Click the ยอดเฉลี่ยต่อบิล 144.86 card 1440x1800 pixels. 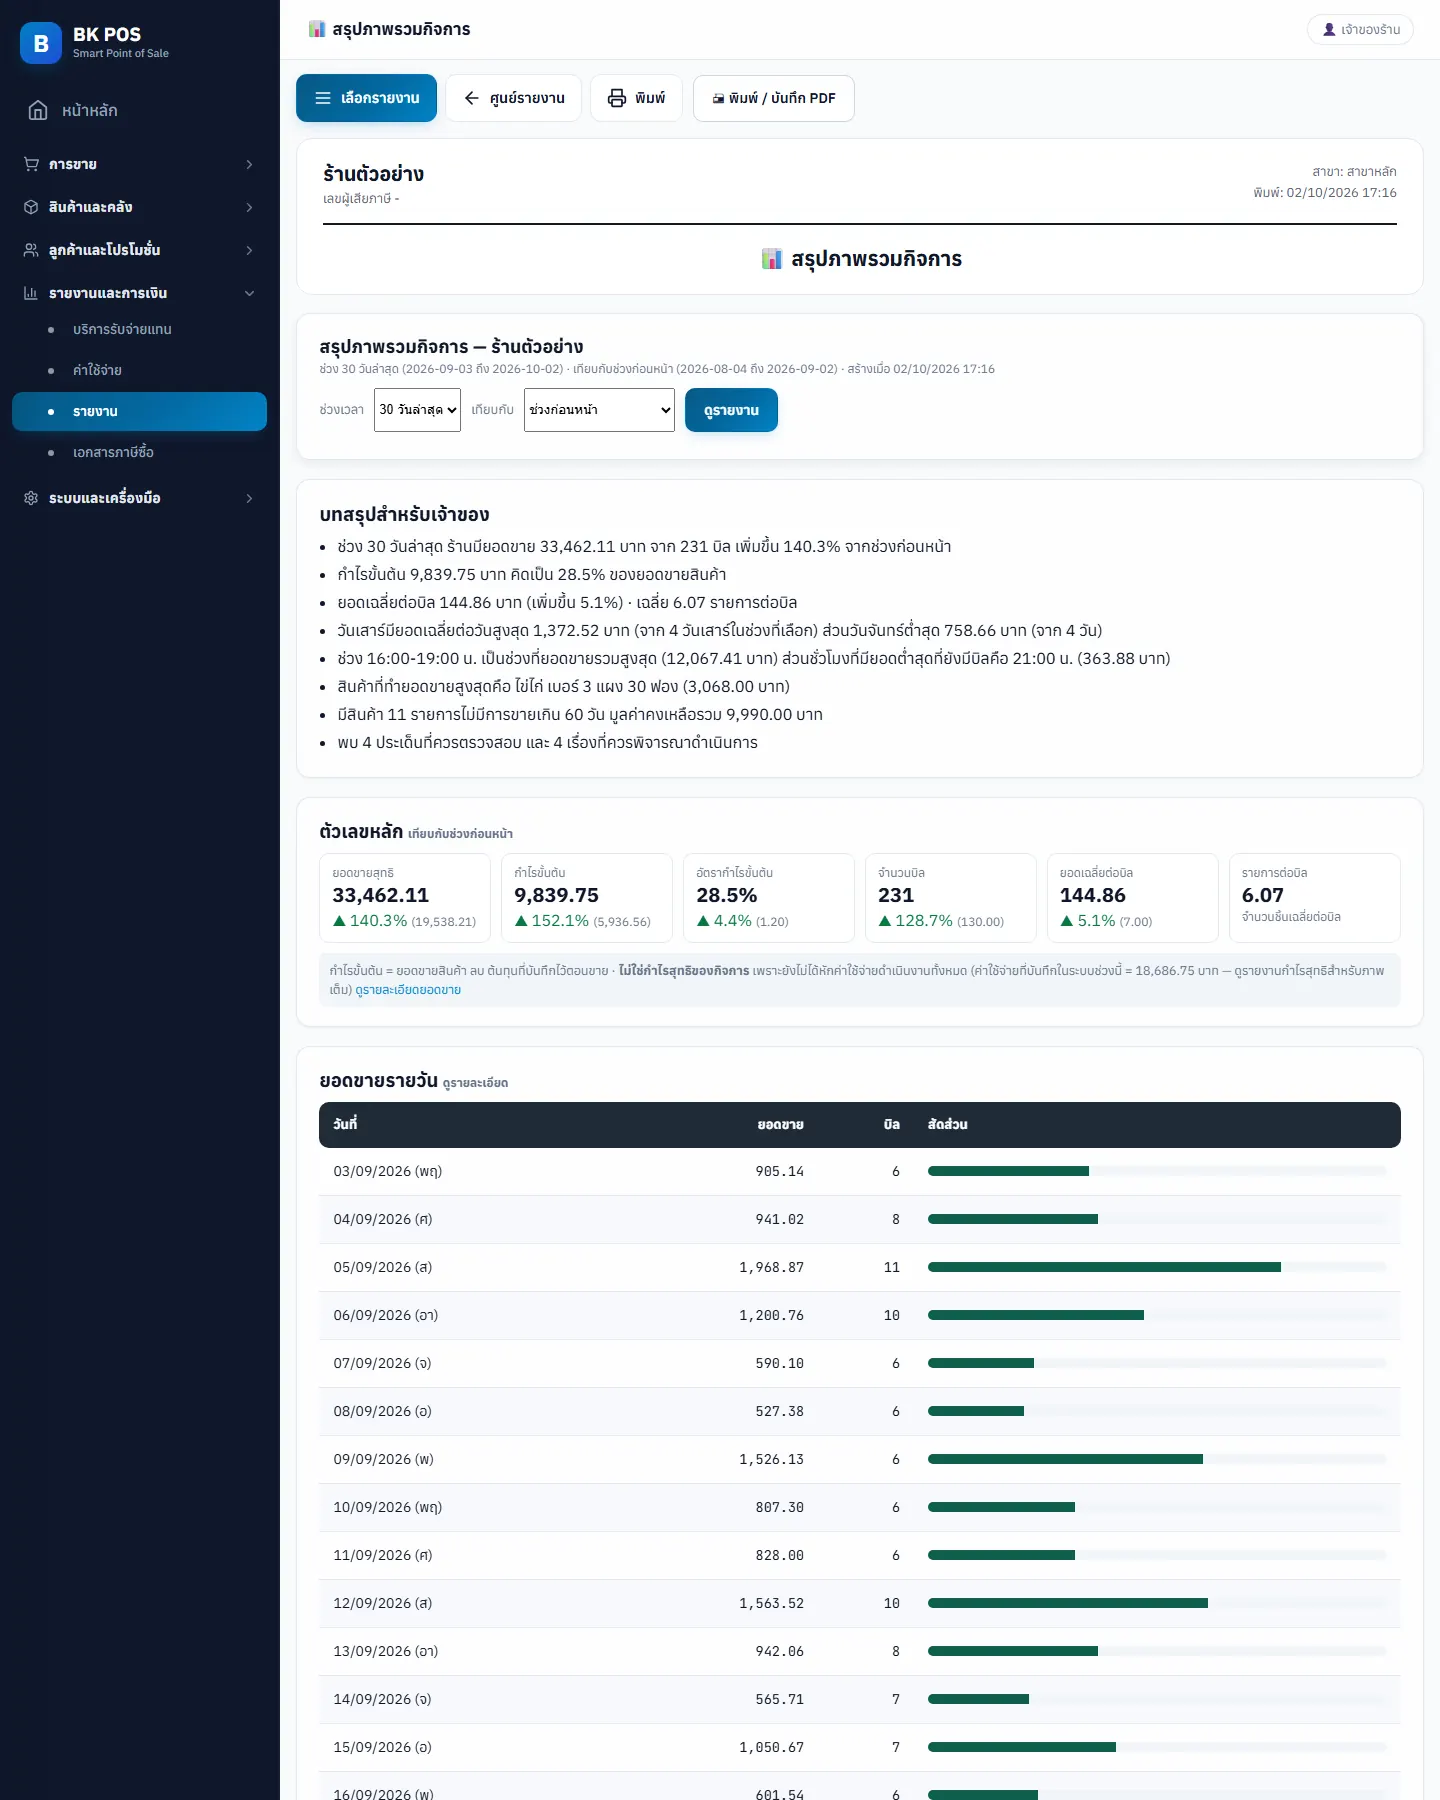pyautogui.click(x=1133, y=898)
